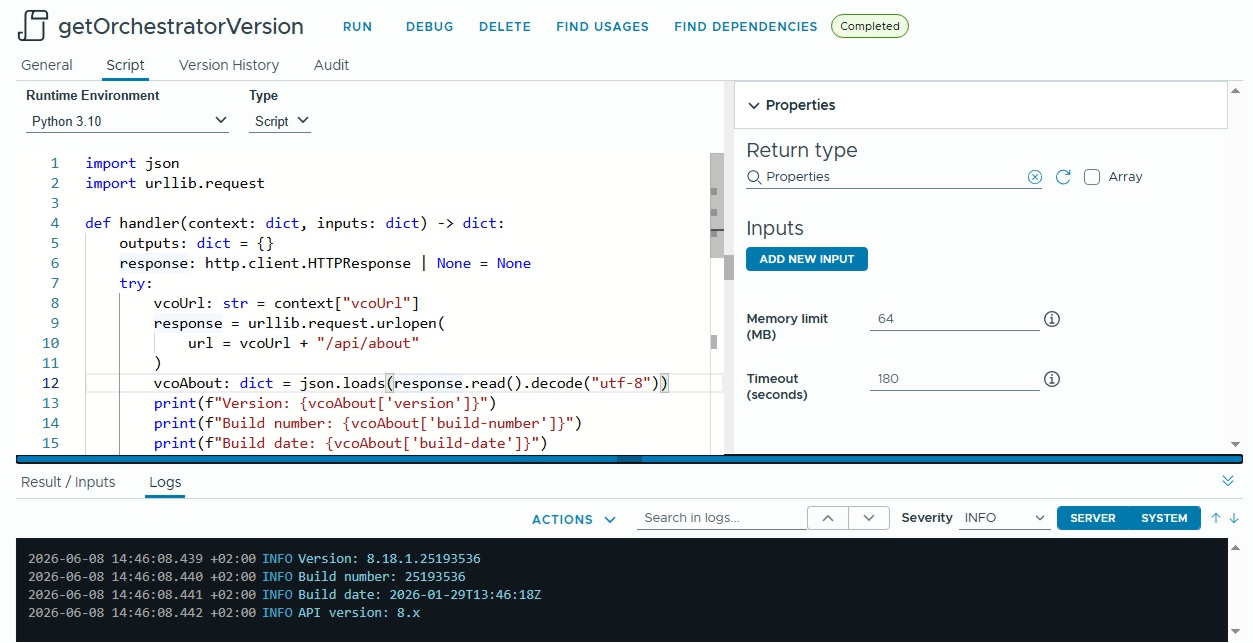1253x643 pixels.
Task: Go to previous log search match
Action: coord(828,518)
